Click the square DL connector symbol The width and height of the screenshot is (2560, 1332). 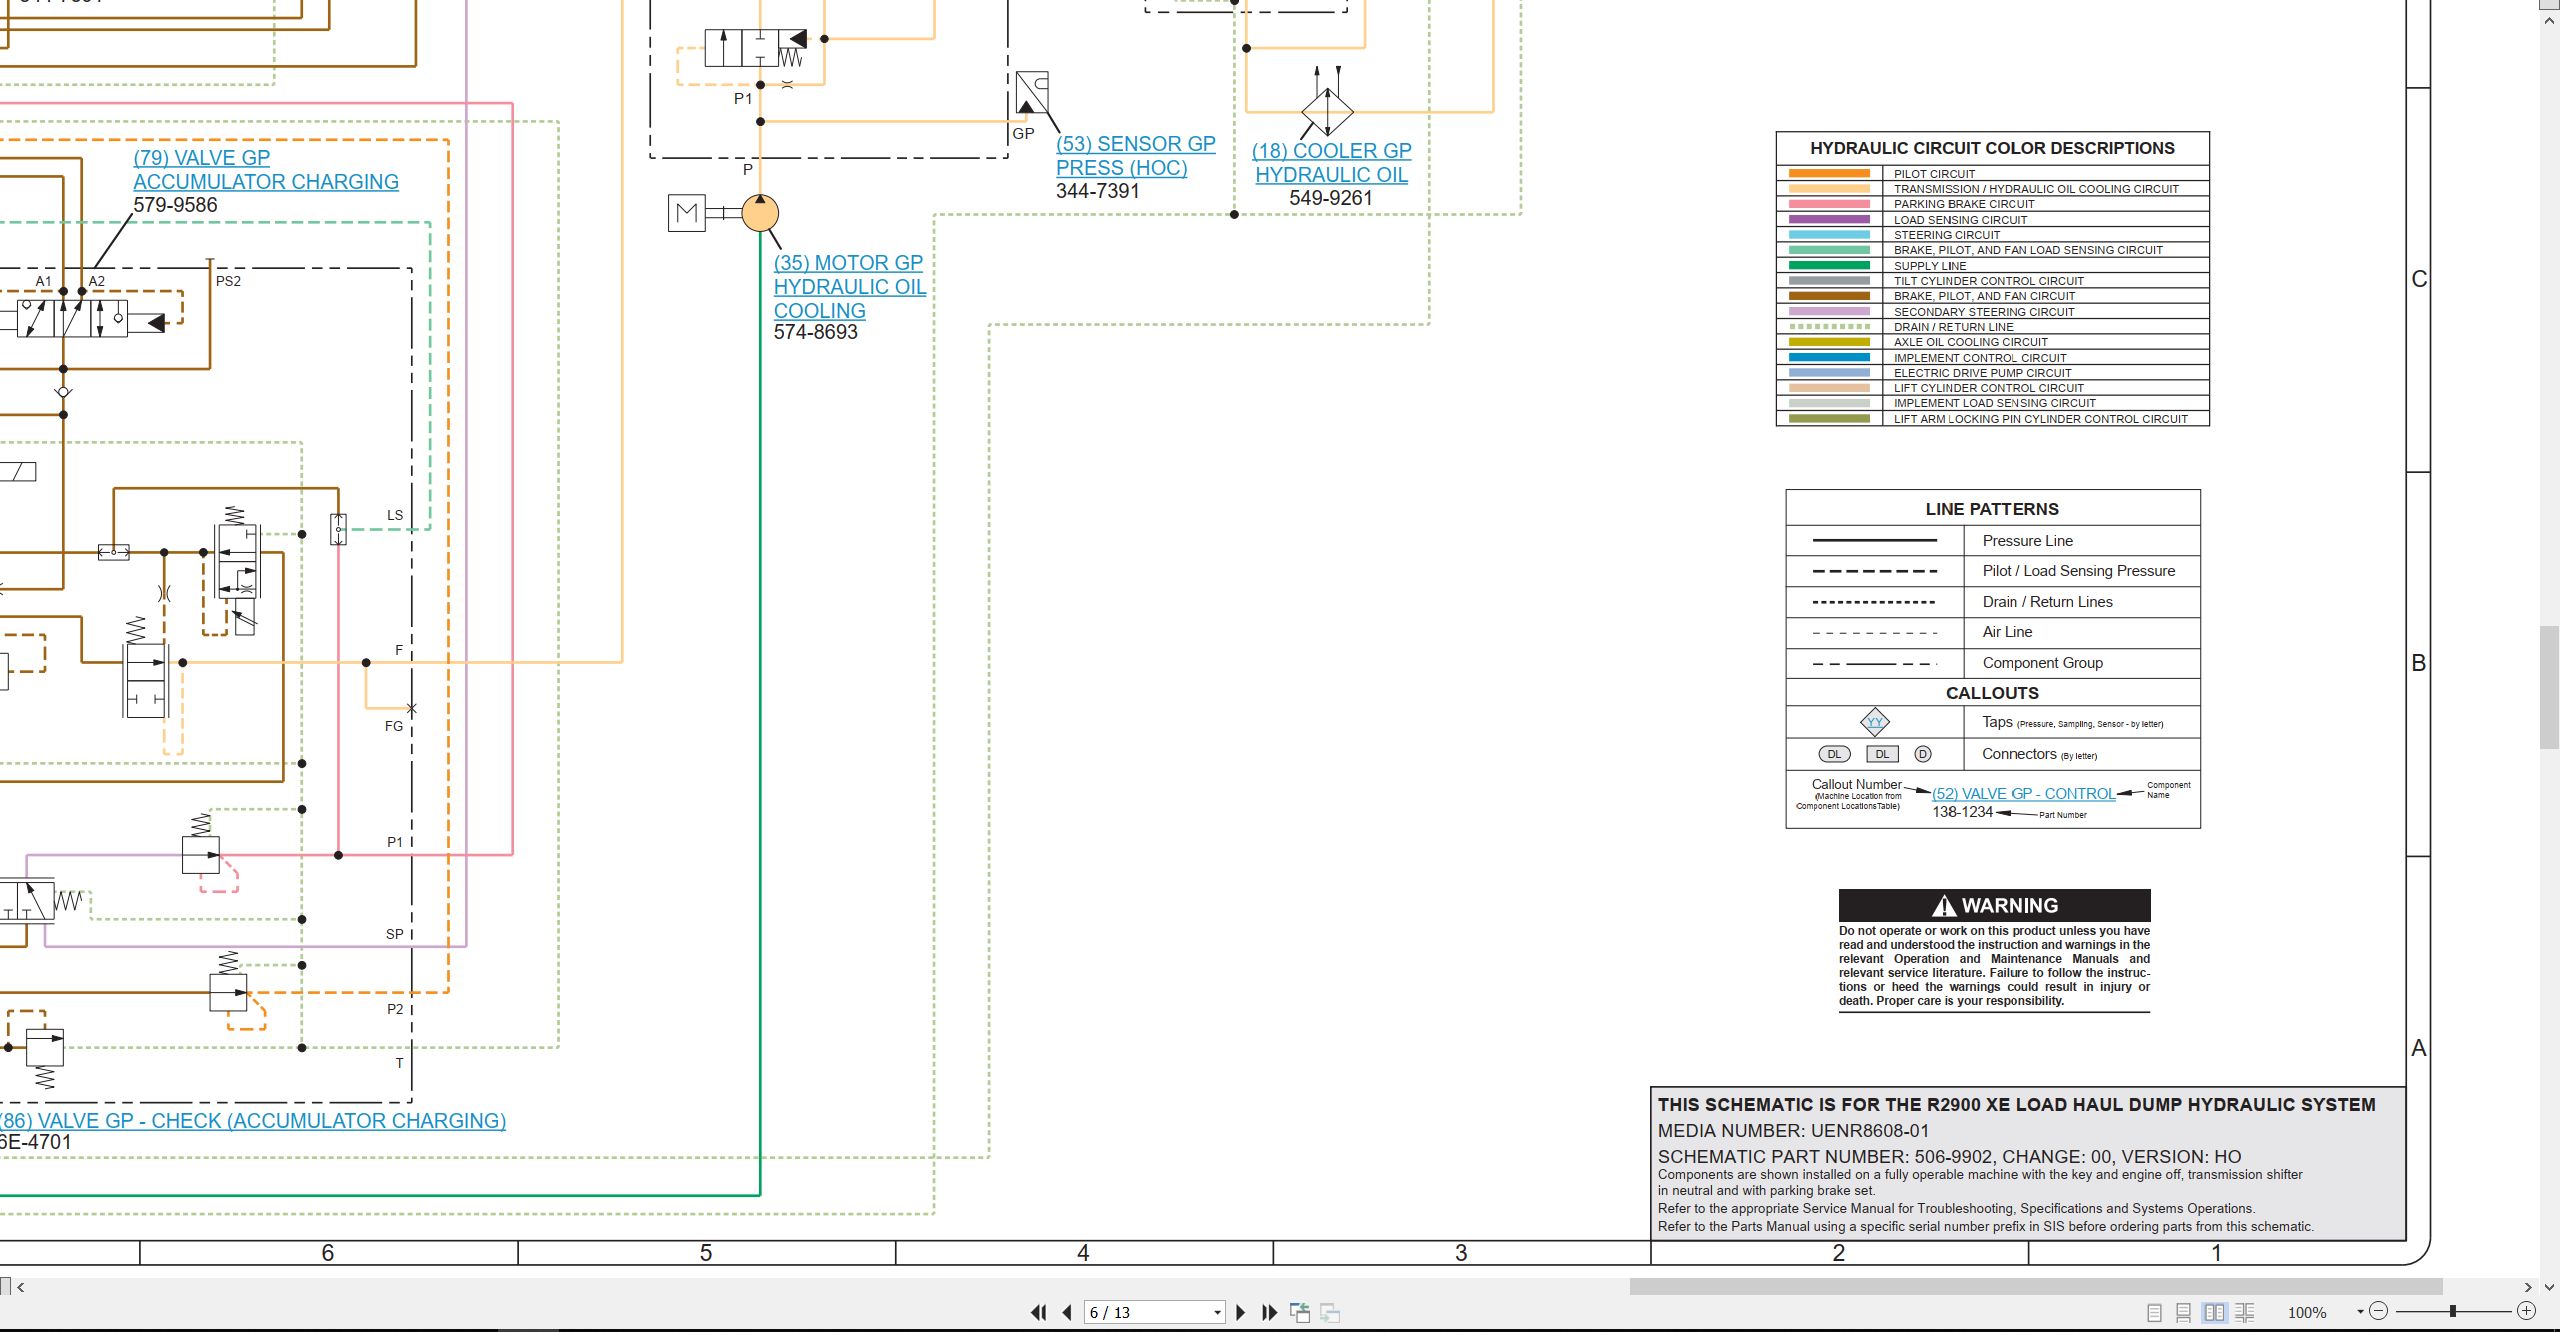tap(1882, 754)
